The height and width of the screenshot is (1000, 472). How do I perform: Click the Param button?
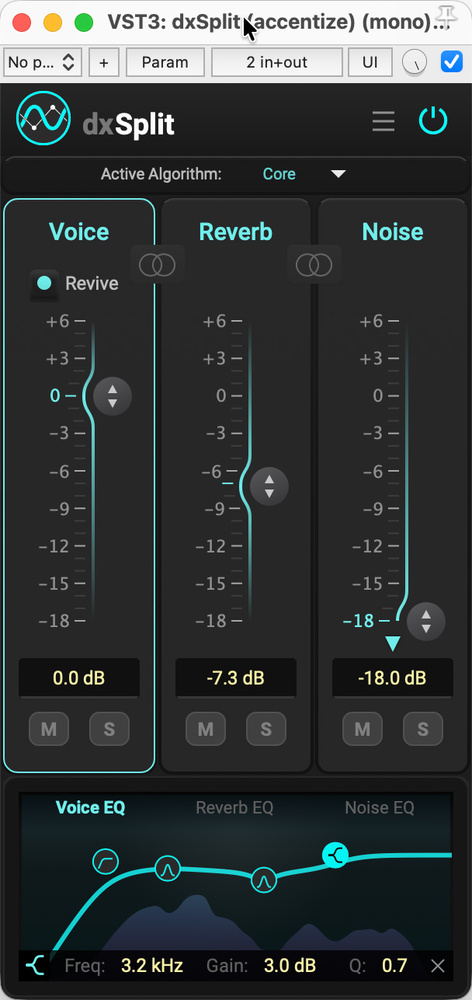(165, 62)
